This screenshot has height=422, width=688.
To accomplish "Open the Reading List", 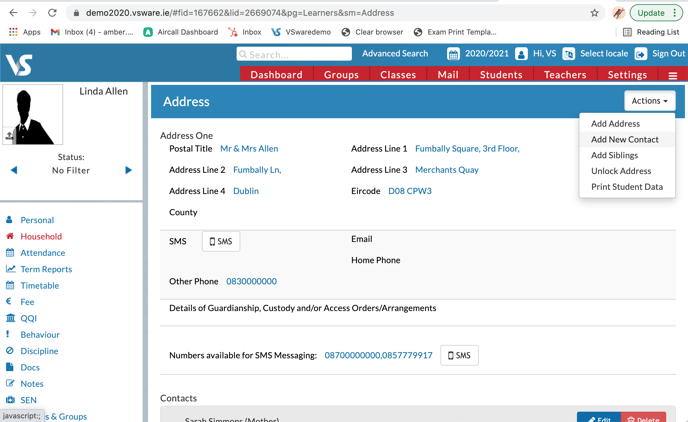I will tap(651, 32).
